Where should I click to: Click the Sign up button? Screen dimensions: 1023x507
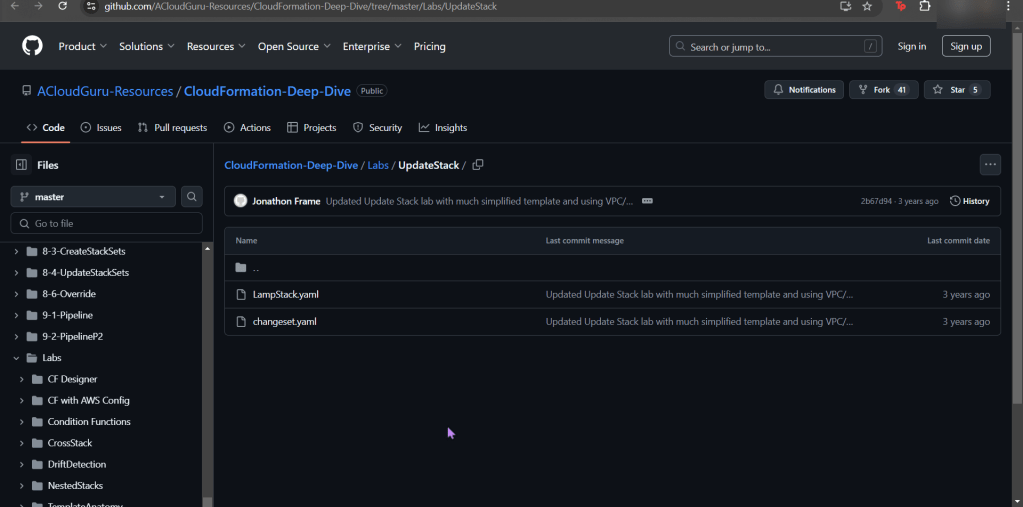click(965, 46)
